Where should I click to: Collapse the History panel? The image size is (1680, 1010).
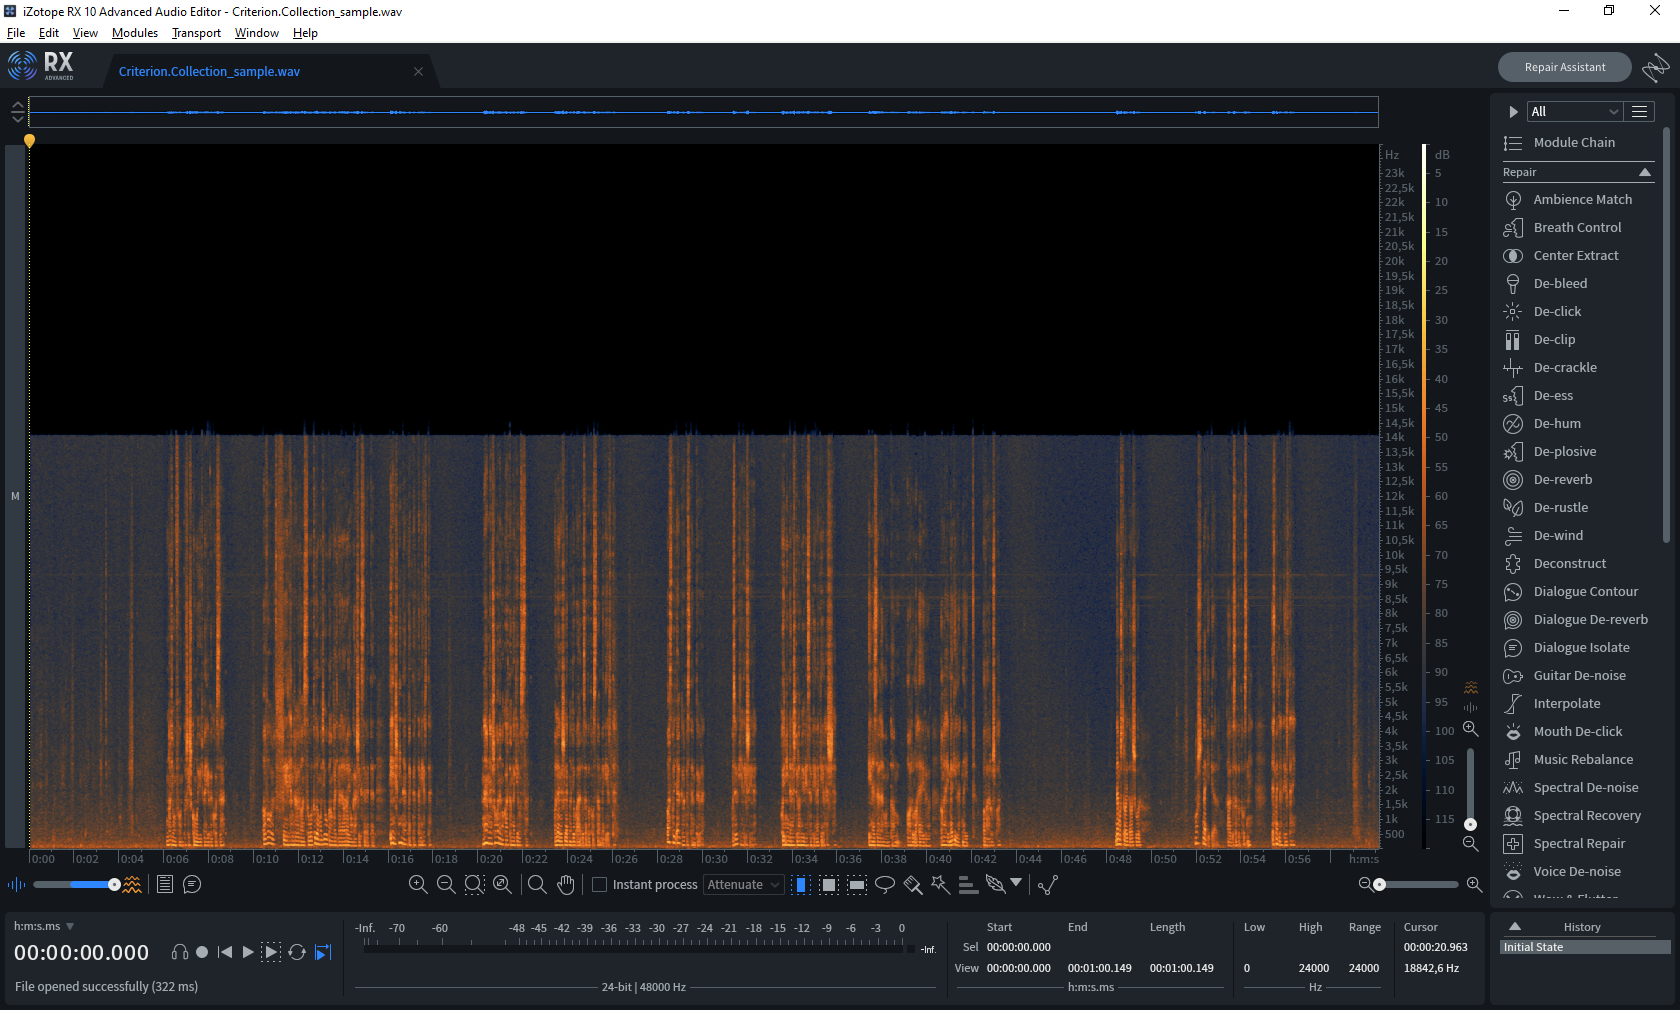point(1515,926)
